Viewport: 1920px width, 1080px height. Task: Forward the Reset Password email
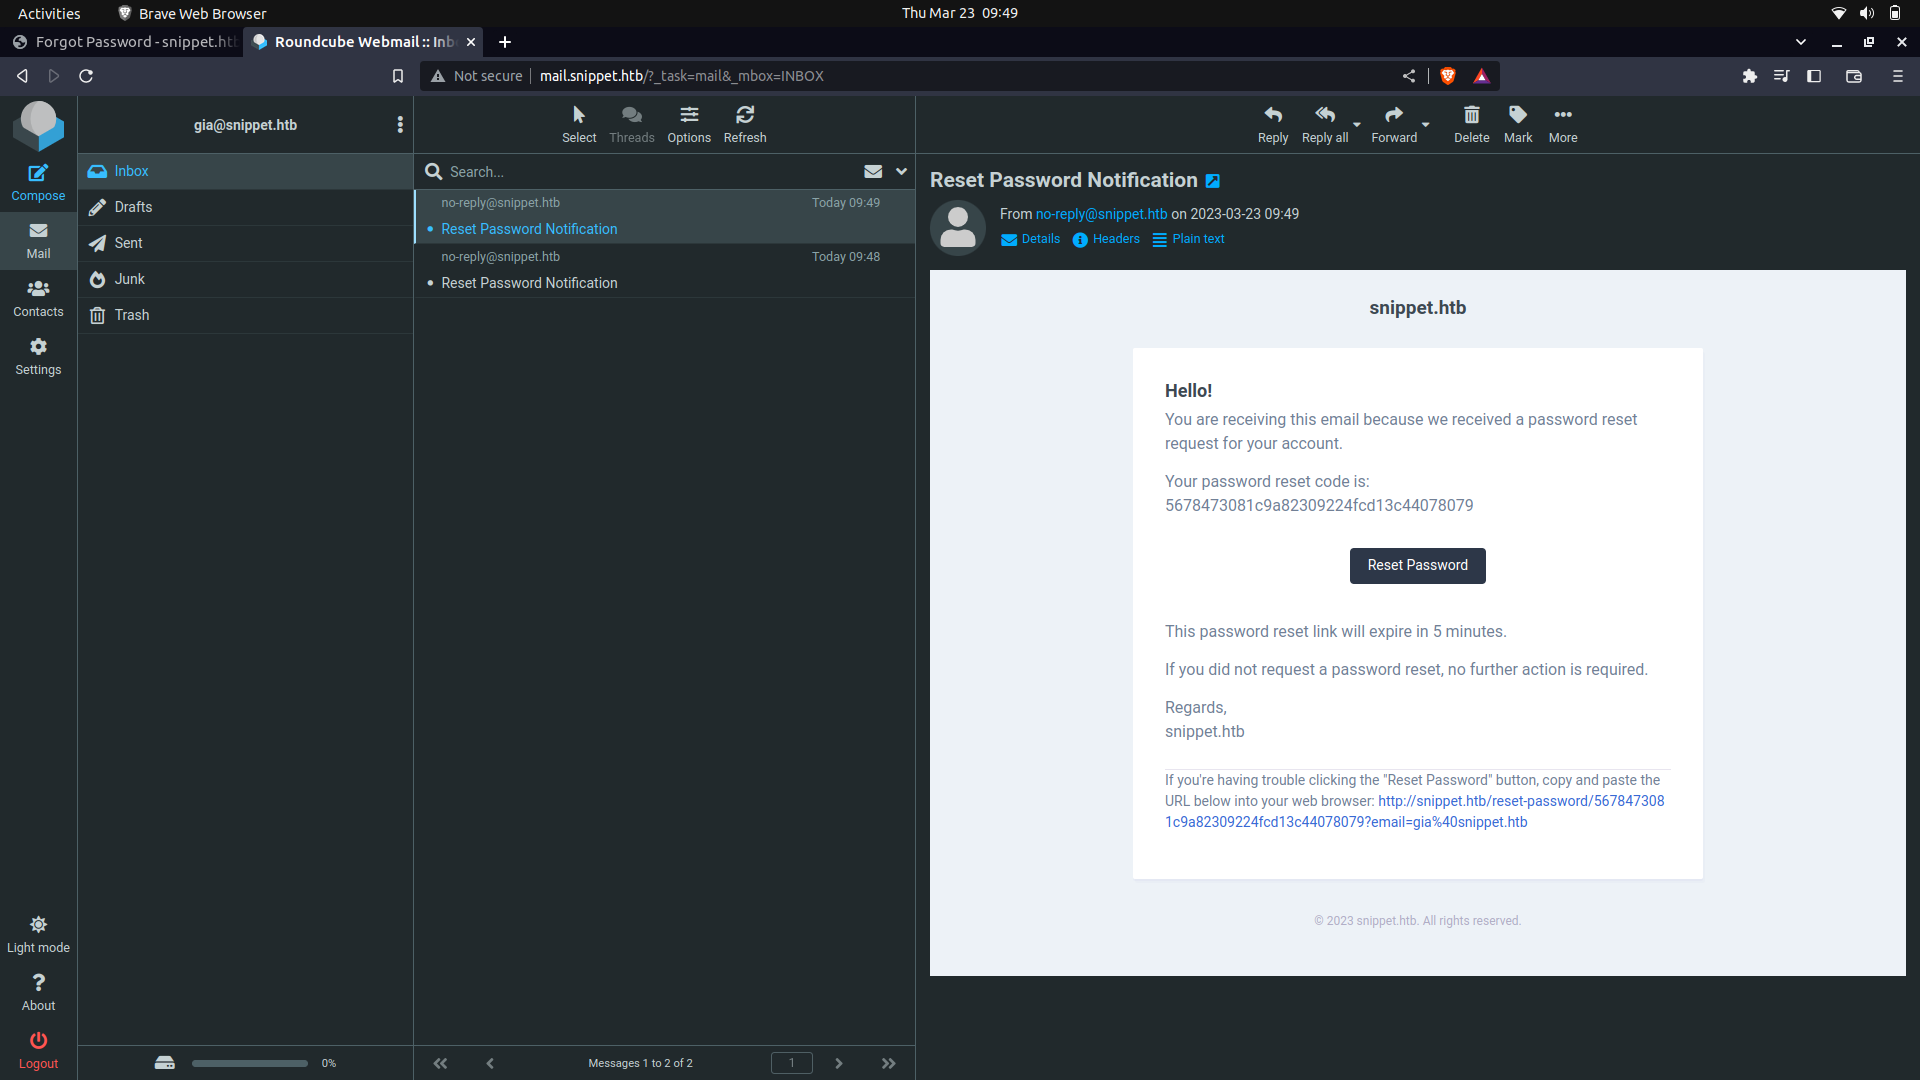point(1392,124)
